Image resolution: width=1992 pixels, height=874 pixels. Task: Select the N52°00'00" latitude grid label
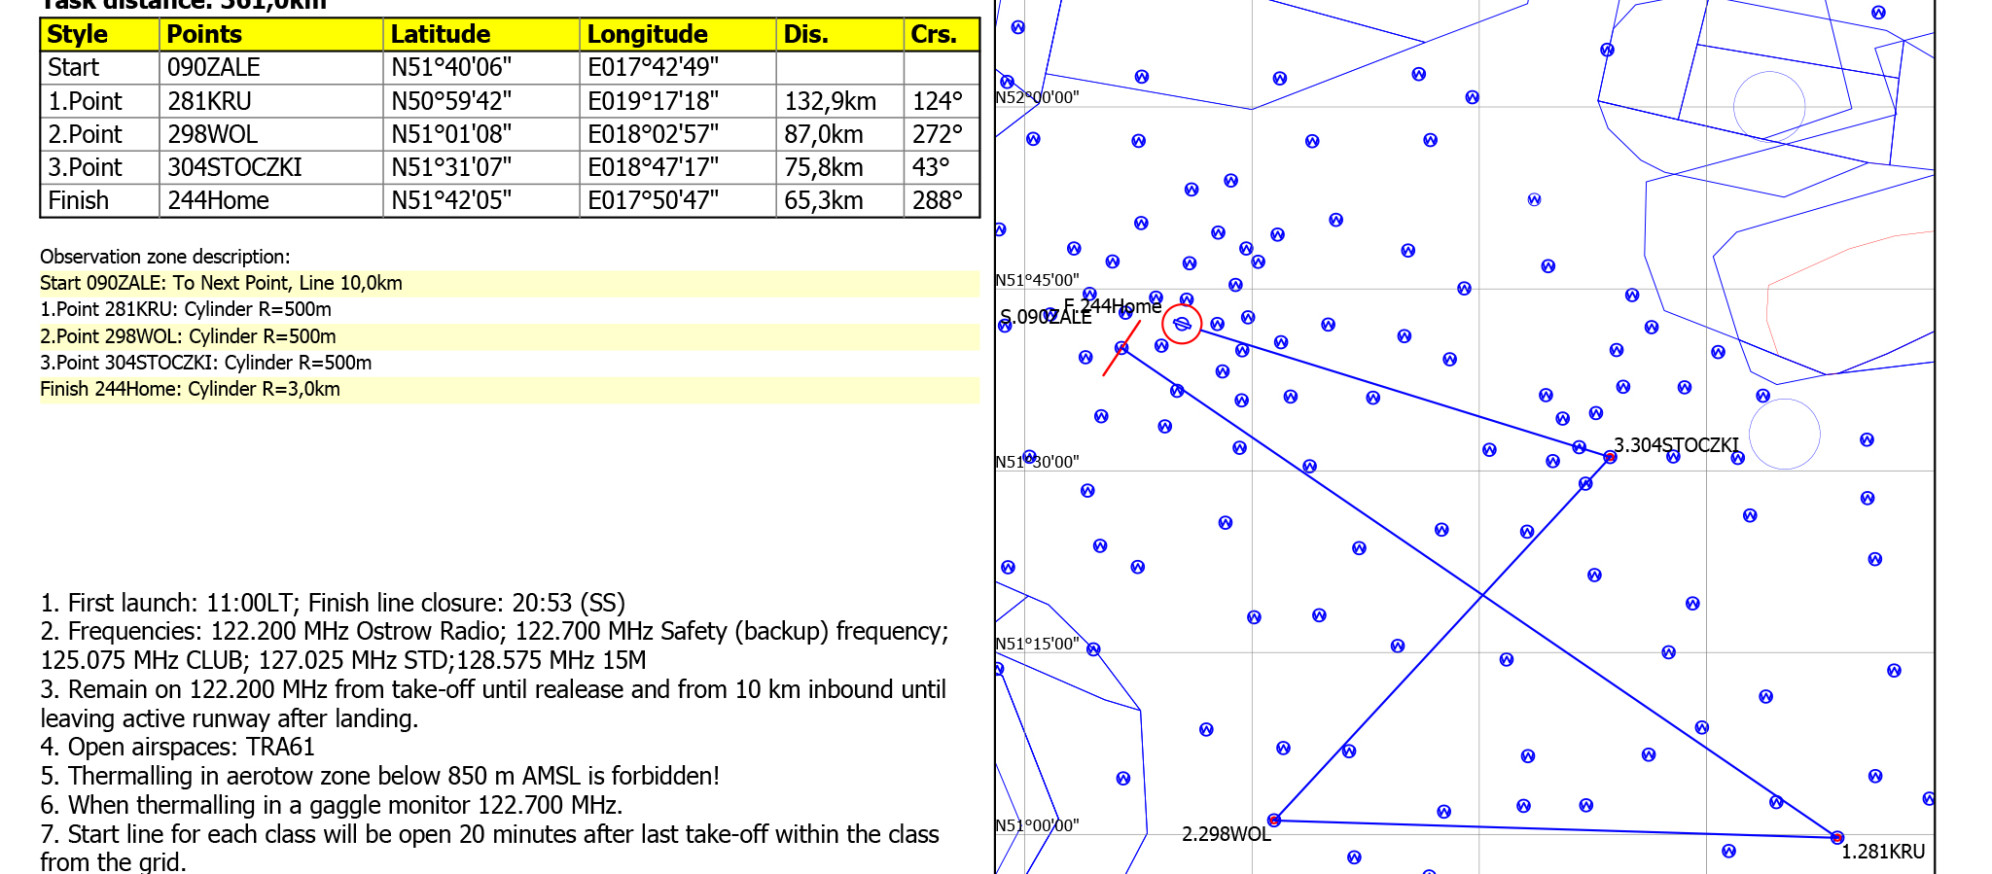1037,98
